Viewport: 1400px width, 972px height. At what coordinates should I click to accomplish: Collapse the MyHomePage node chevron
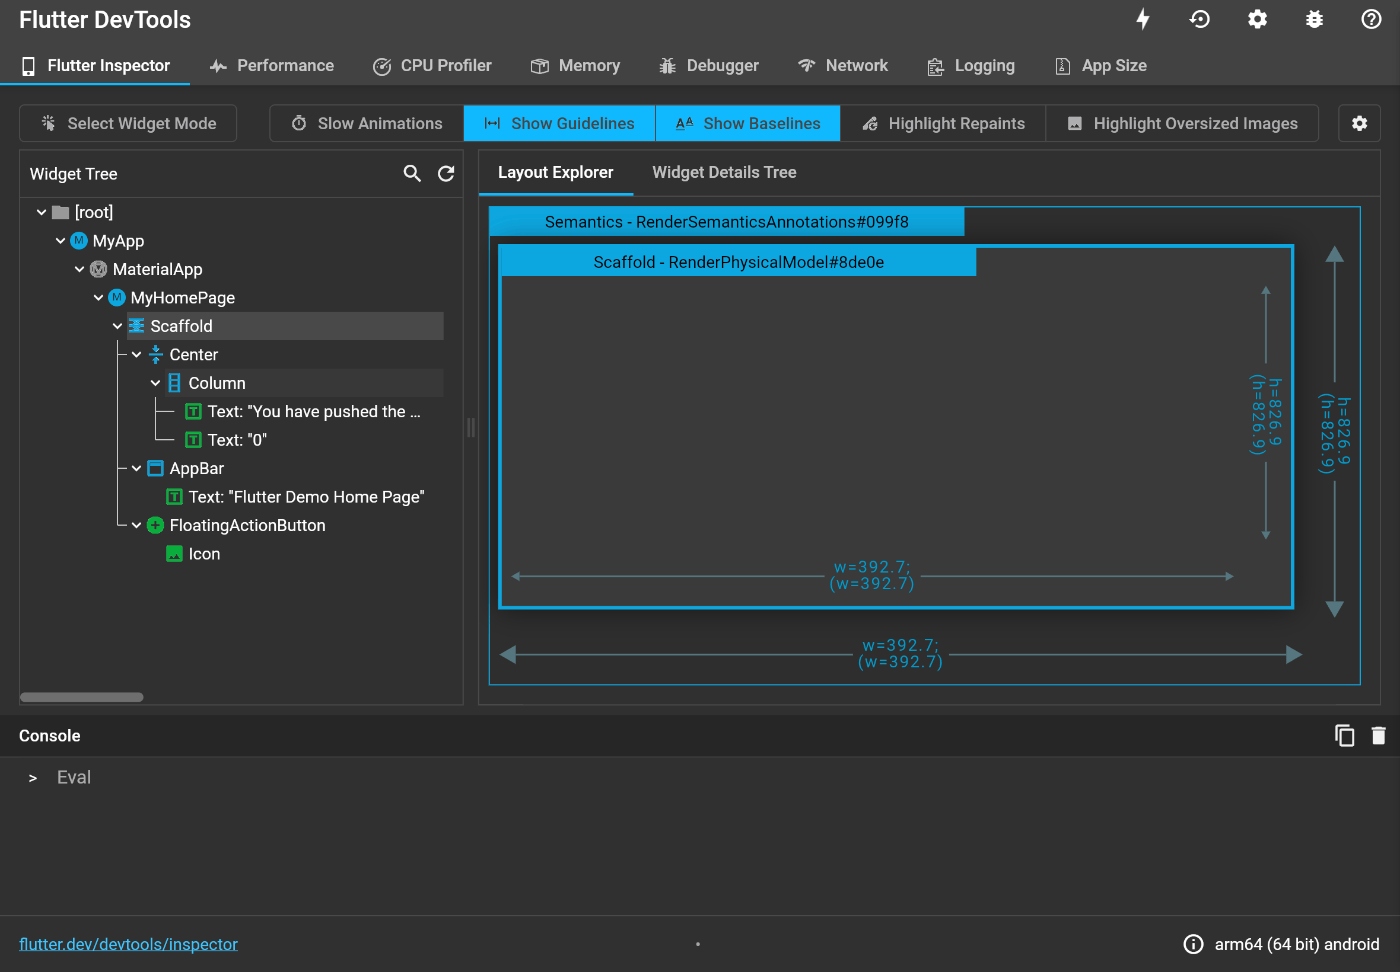click(x=98, y=298)
